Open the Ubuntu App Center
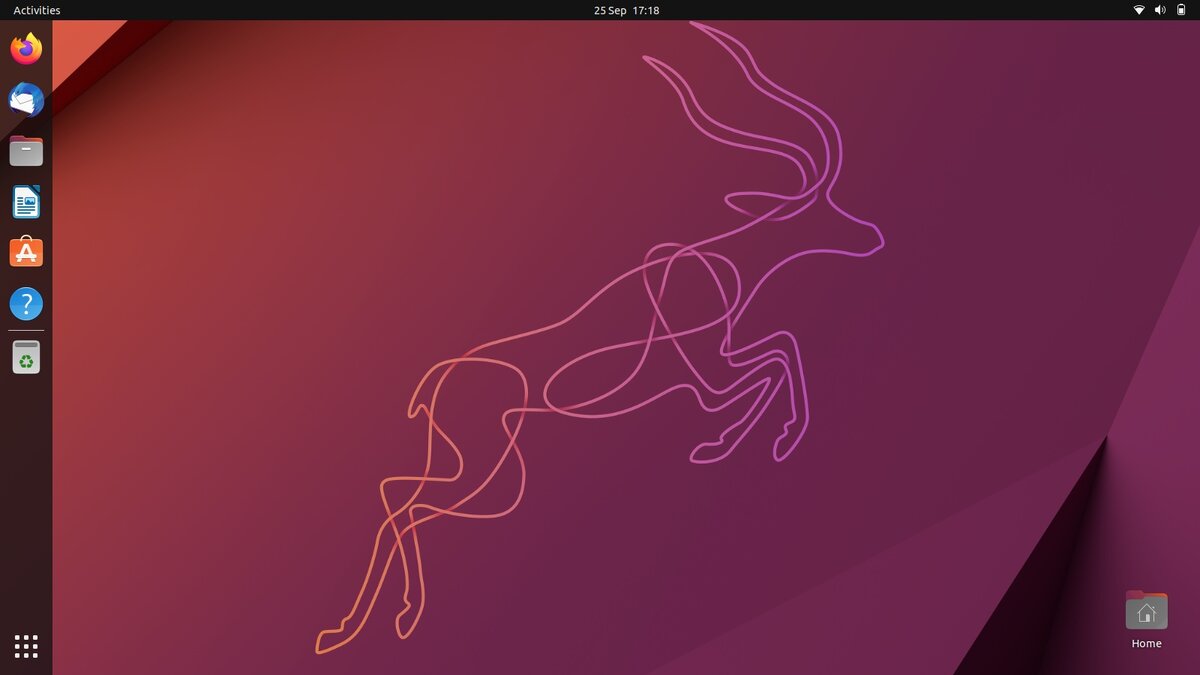Image resolution: width=1200 pixels, height=675 pixels. point(25,252)
